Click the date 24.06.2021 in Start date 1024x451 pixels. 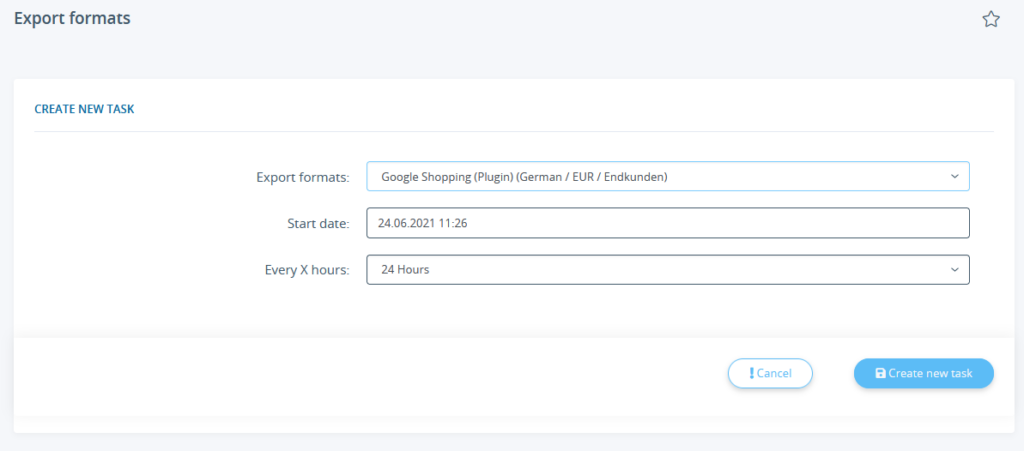(x=406, y=223)
